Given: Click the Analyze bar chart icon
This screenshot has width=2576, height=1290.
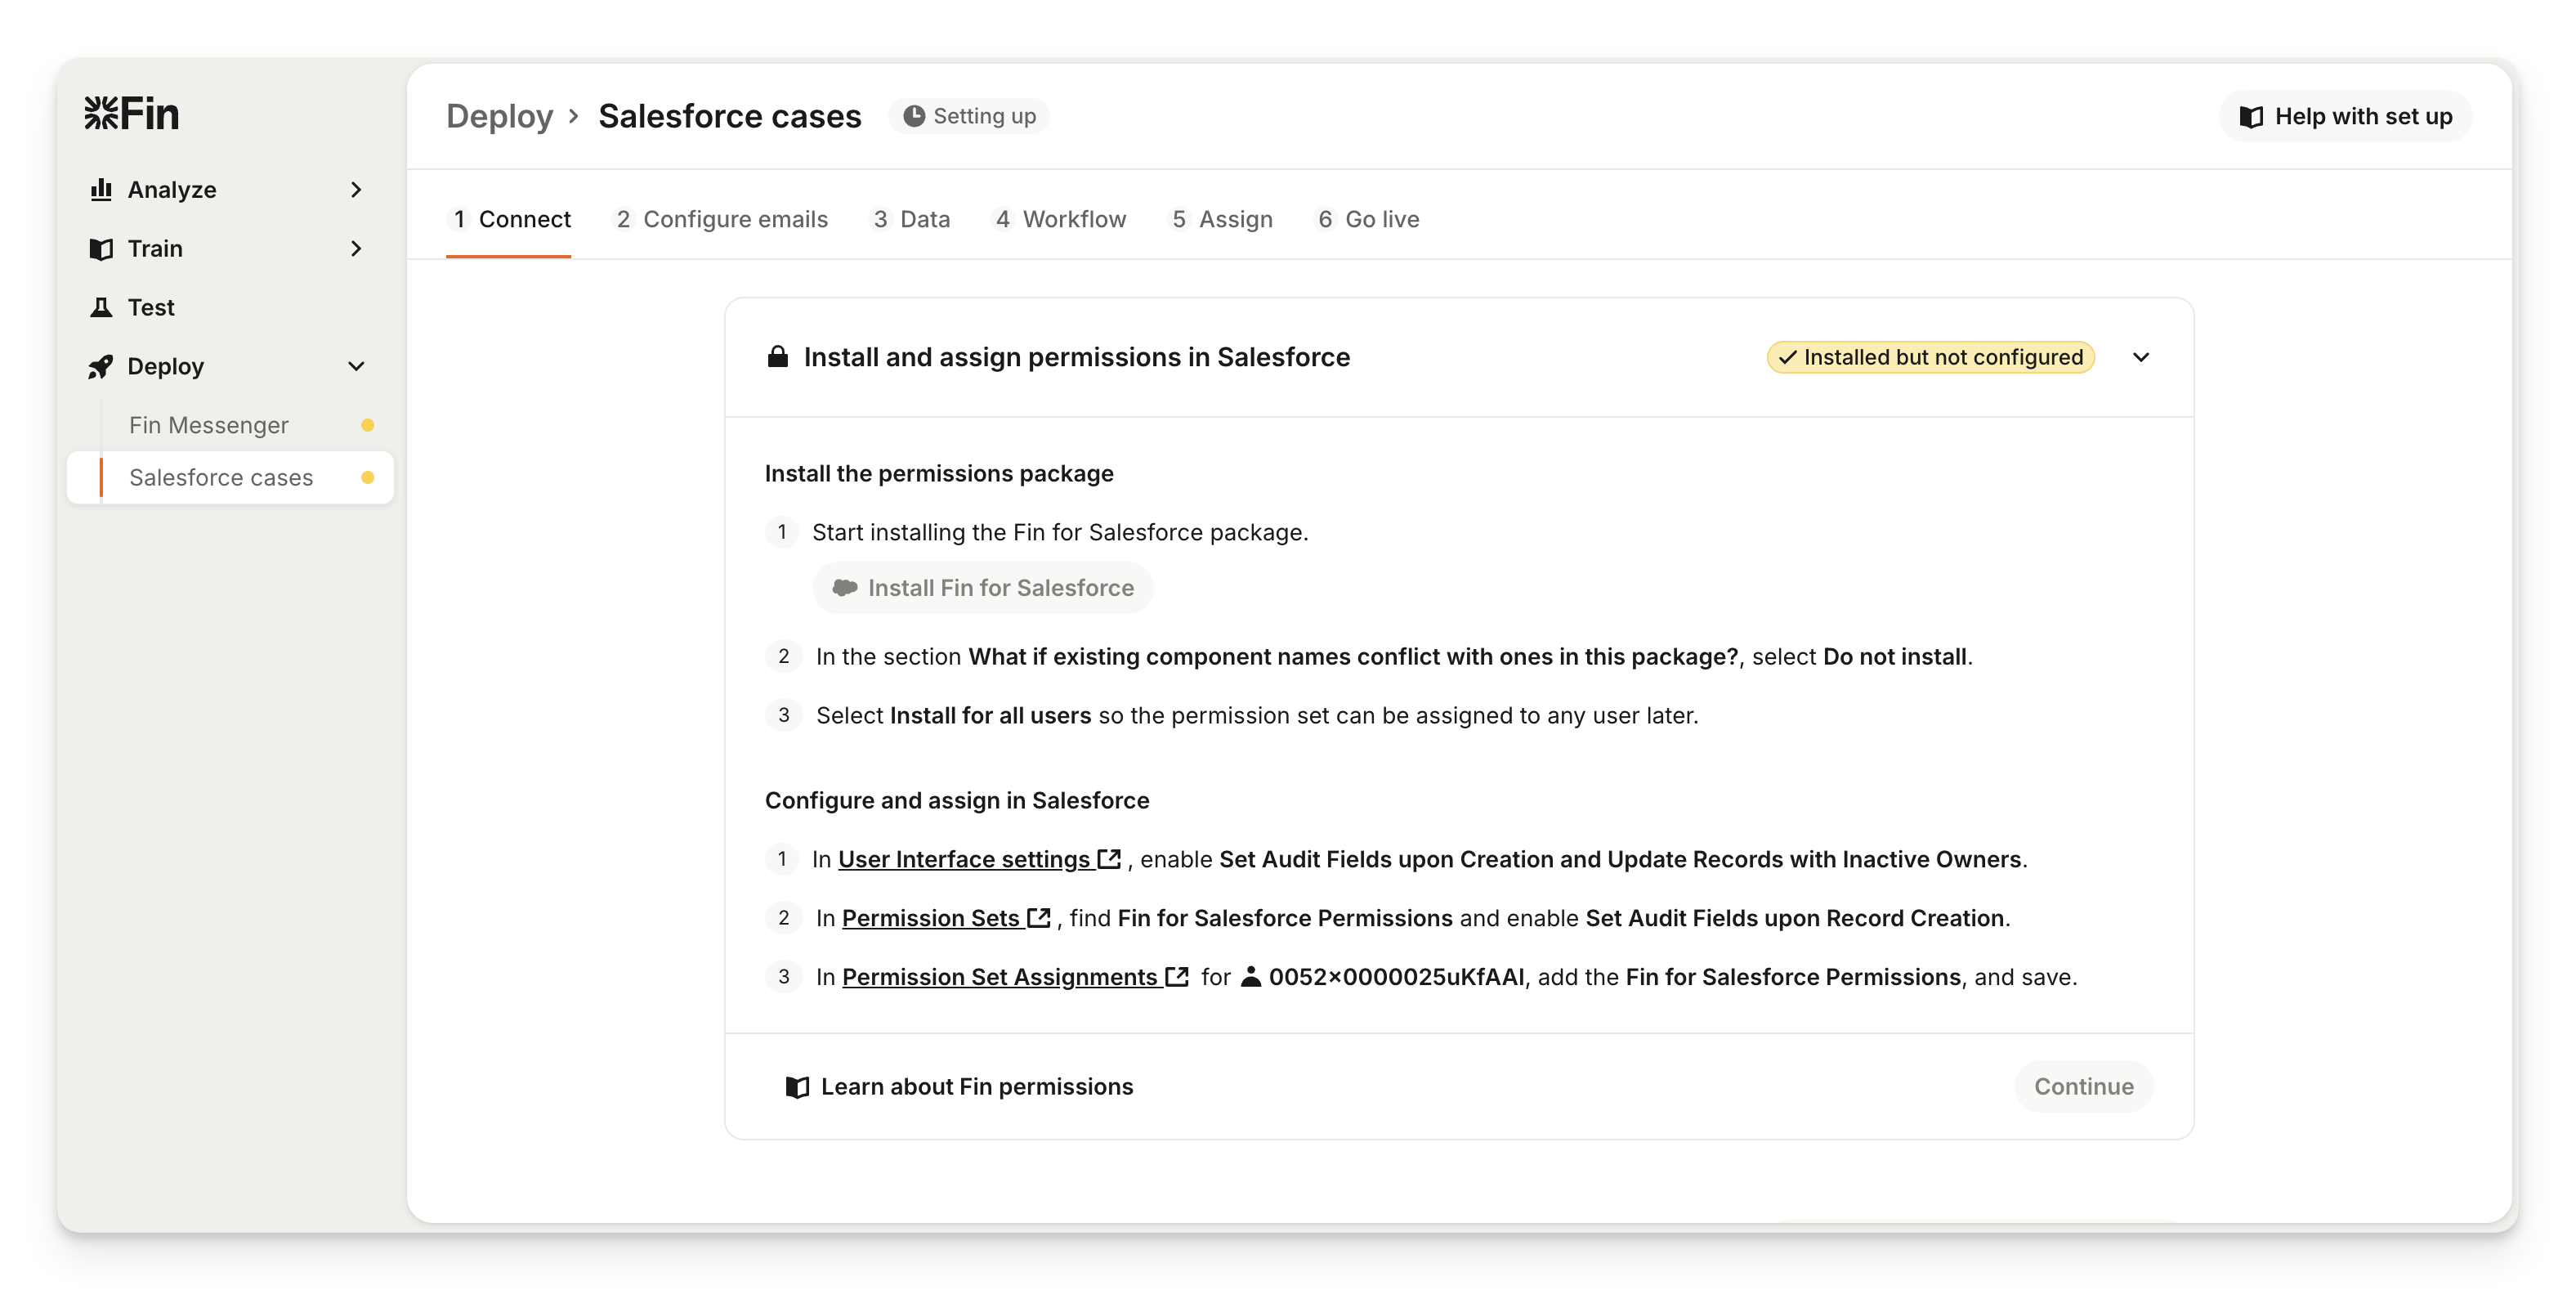Looking at the screenshot, I should point(101,190).
